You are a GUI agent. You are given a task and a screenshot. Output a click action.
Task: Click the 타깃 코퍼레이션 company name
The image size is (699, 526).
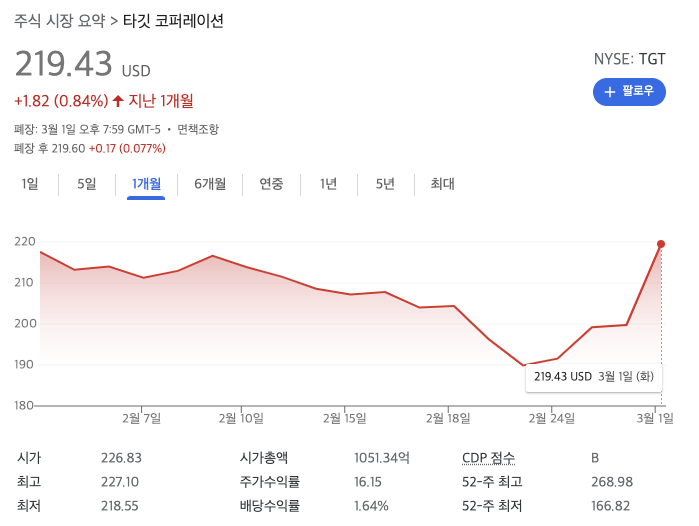(173, 21)
